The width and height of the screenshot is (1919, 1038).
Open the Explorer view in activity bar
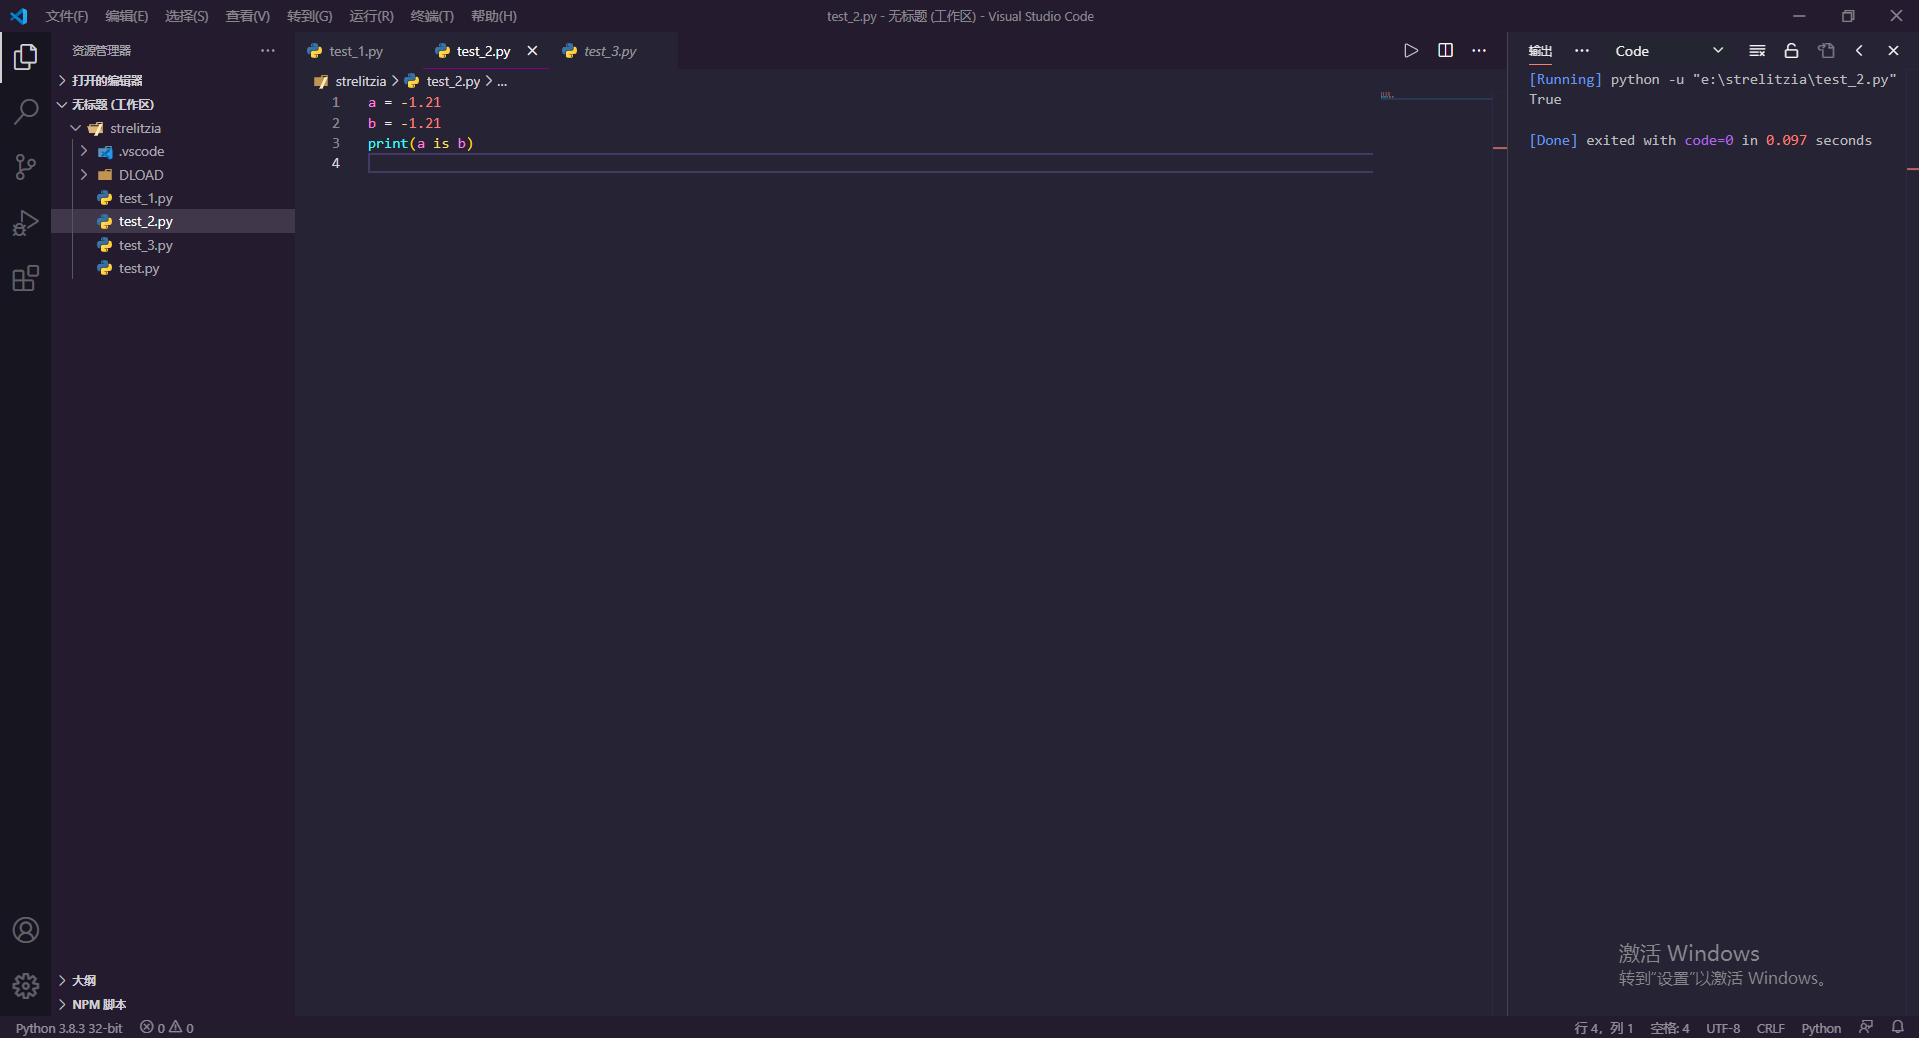click(25, 57)
